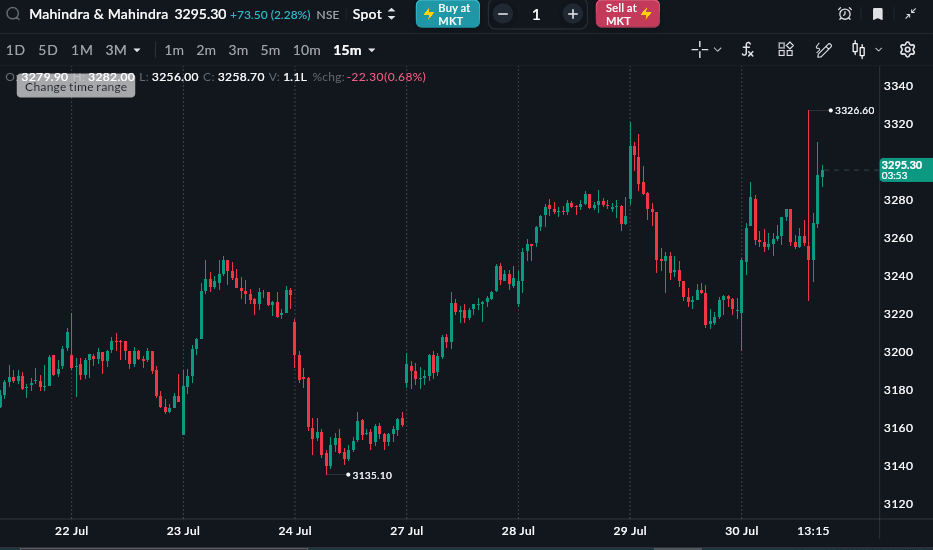Open the price alert clock icon

[844, 14]
